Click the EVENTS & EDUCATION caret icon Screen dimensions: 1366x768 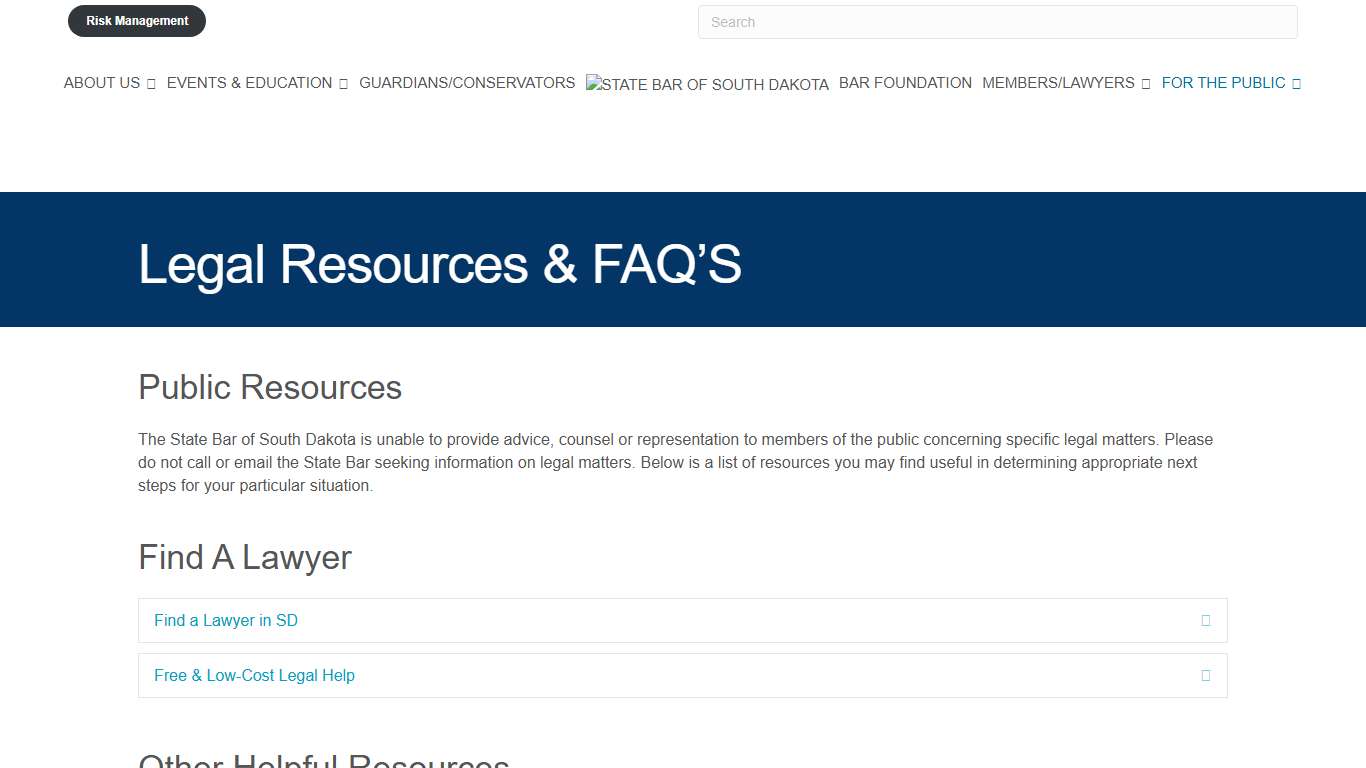(x=342, y=83)
